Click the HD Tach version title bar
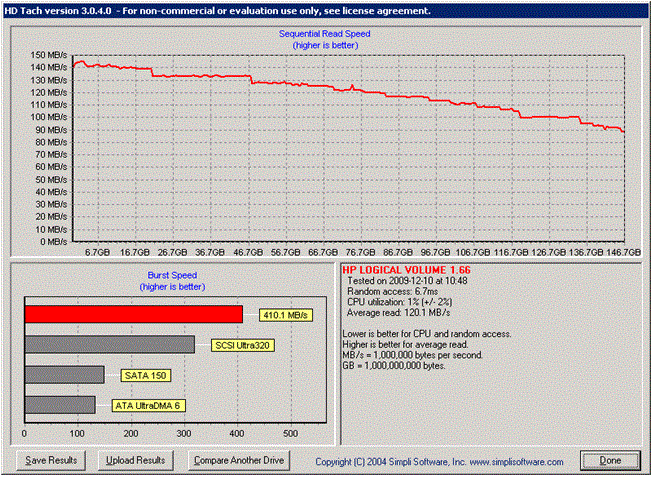Viewport: 654px width, 478px height. tap(326, 11)
